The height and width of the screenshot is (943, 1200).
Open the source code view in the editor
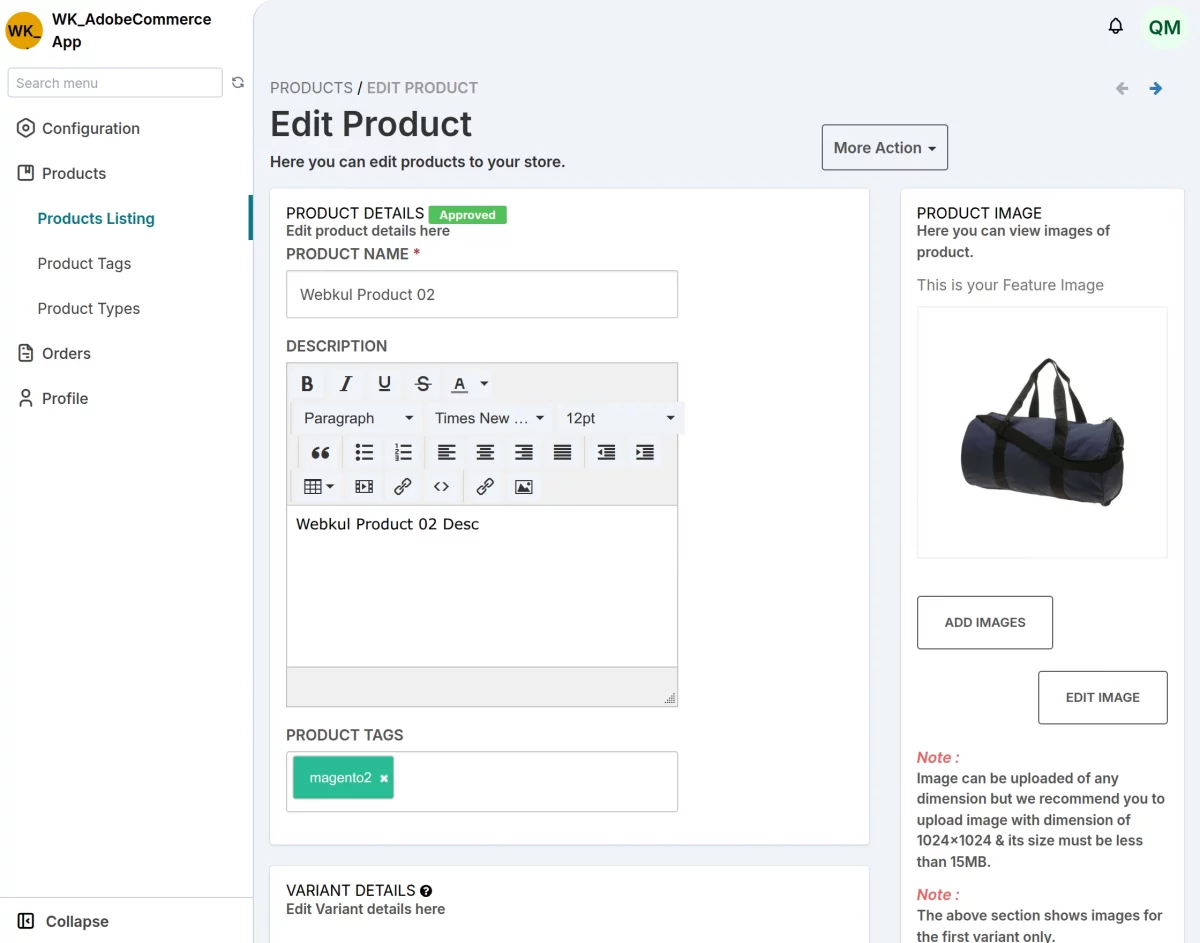pyautogui.click(x=441, y=486)
